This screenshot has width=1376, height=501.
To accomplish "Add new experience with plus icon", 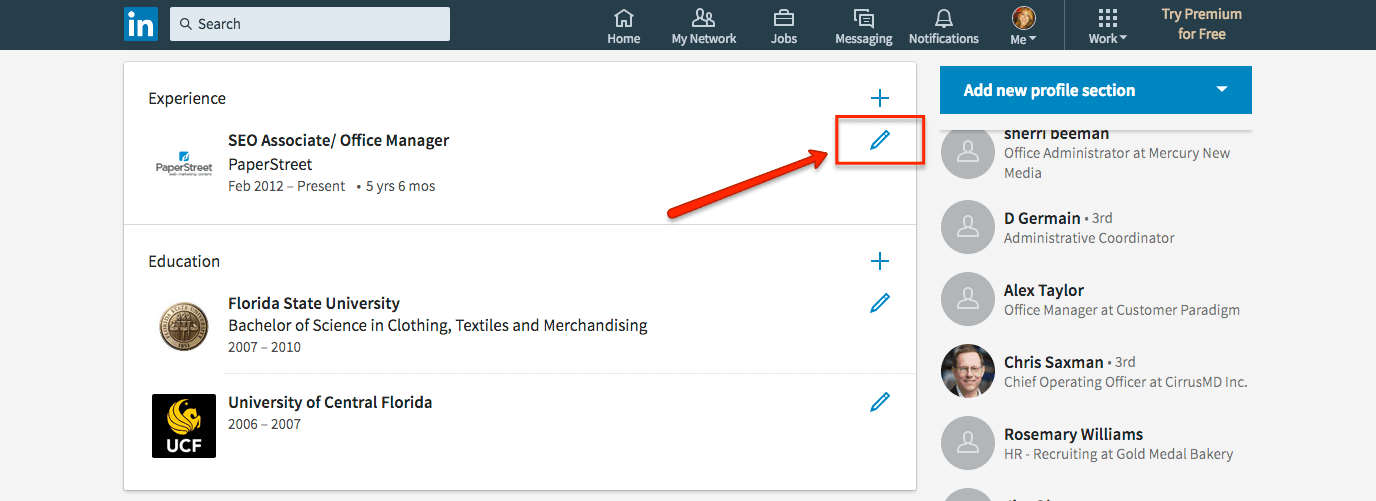I will pos(880,98).
